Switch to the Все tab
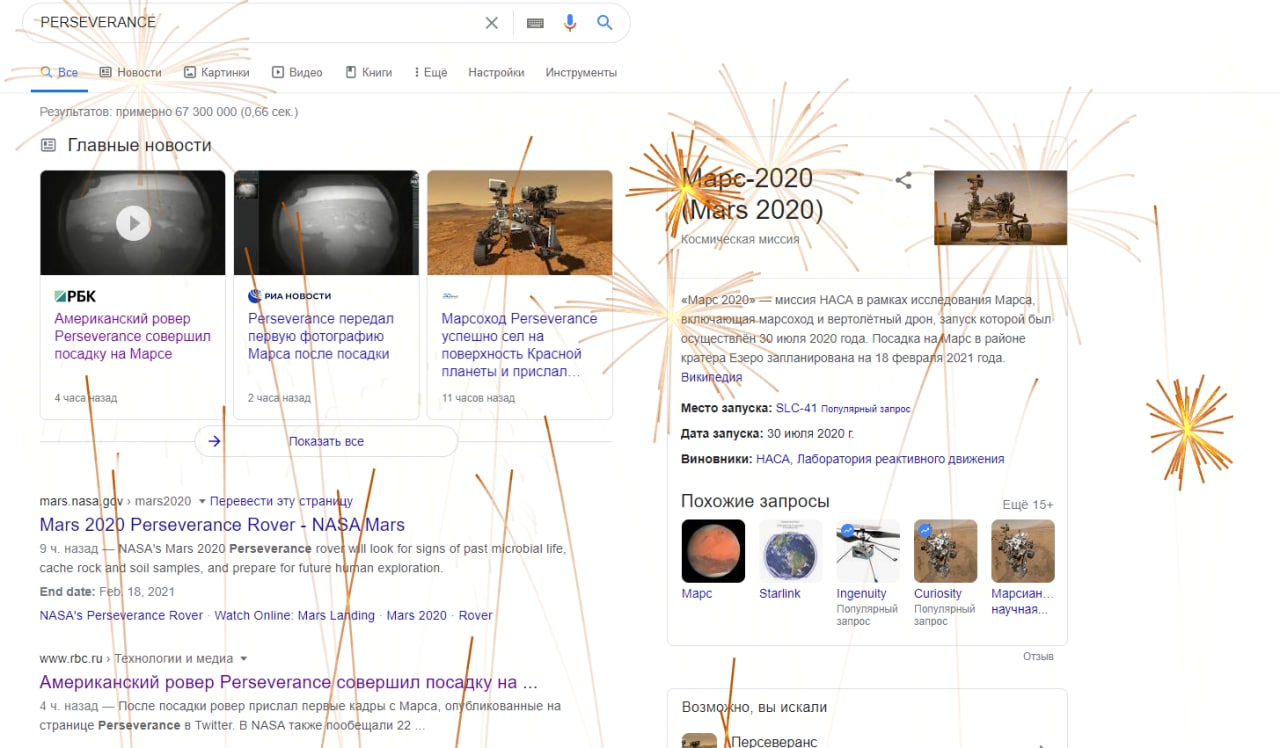1280x748 pixels. click(x=59, y=72)
